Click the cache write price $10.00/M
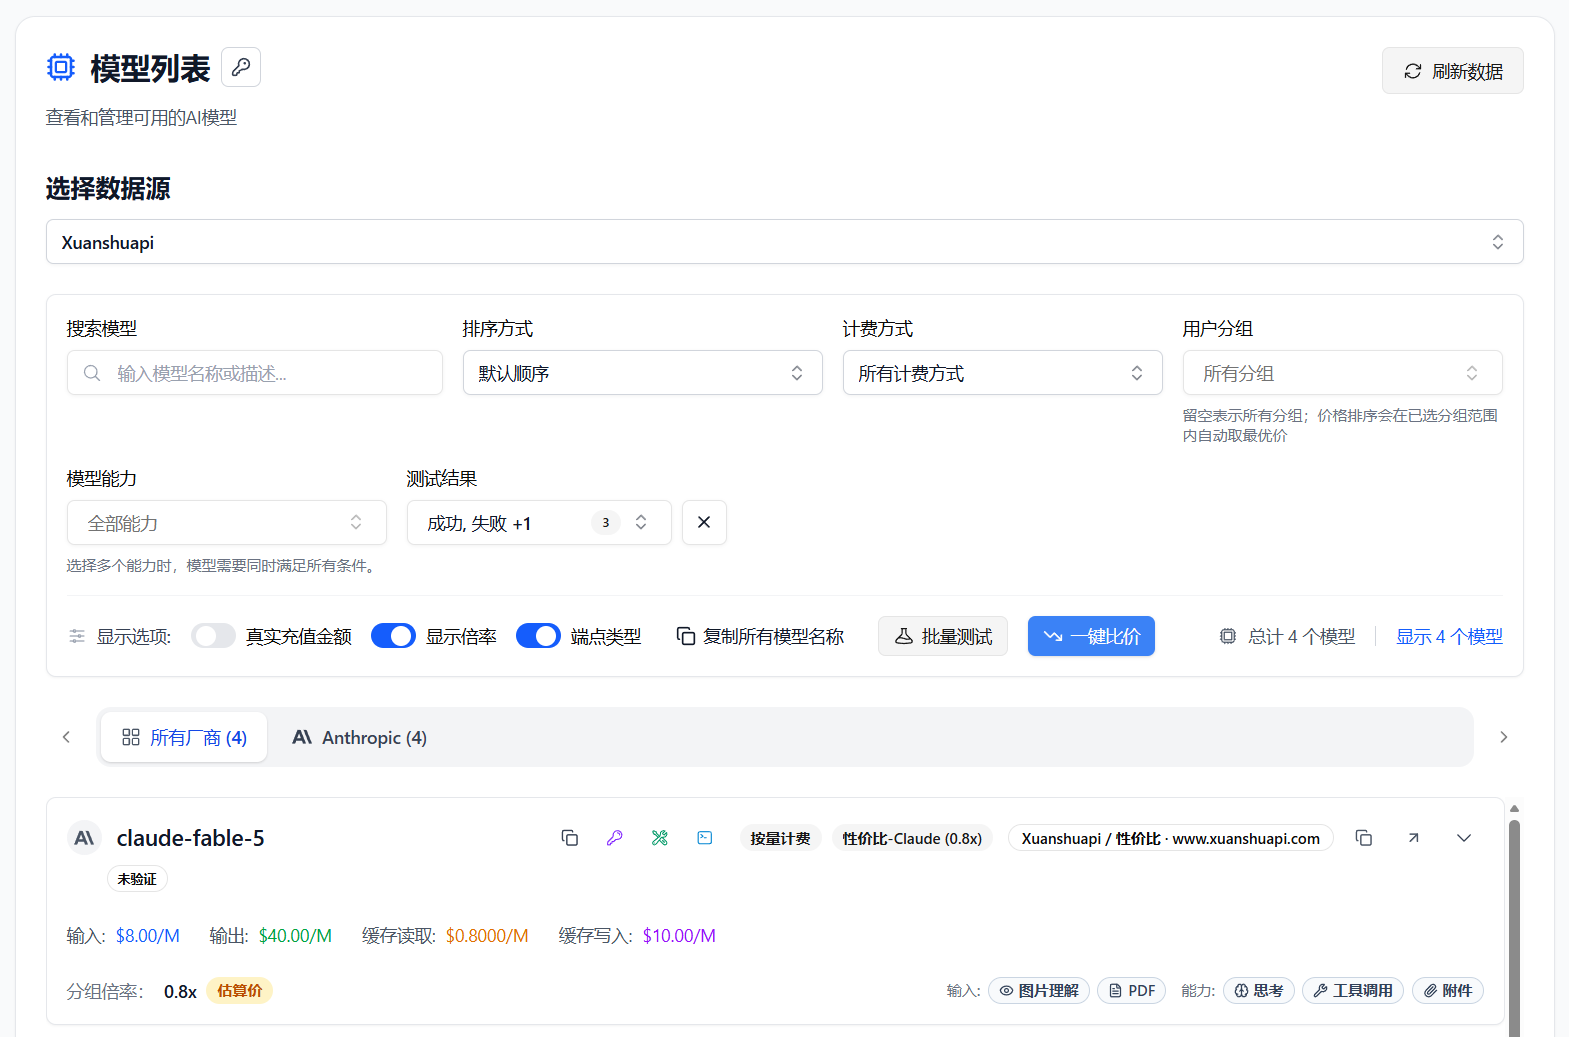The height and width of the screenshot is (1037, 1569). click(679, 936)
